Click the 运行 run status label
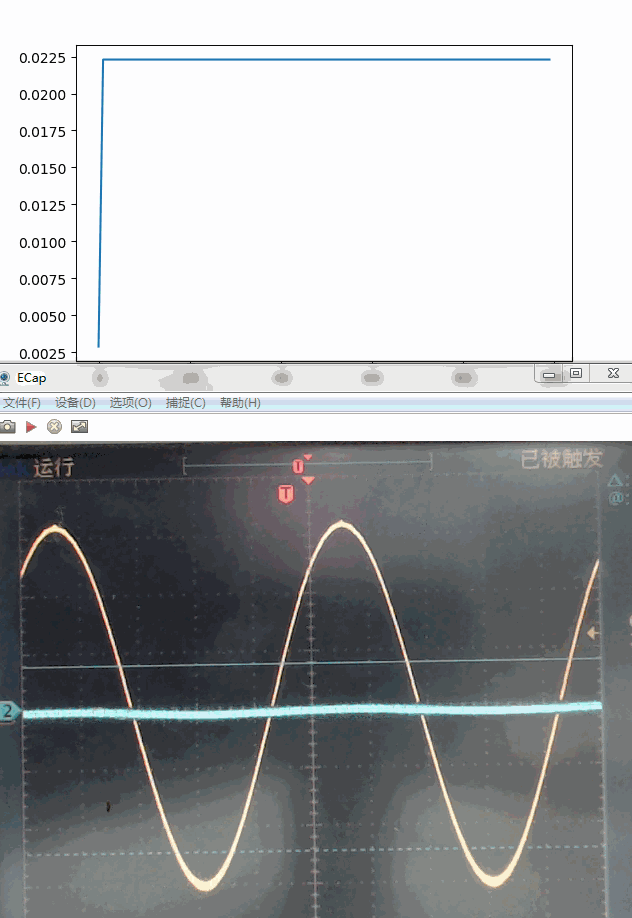 (54, 467)
